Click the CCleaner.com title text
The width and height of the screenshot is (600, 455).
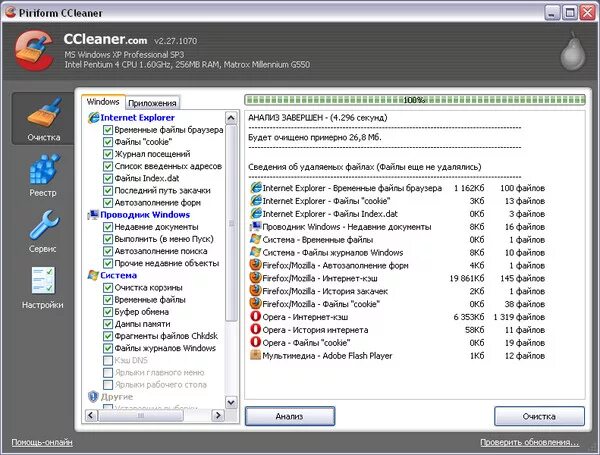pos(105,39)
